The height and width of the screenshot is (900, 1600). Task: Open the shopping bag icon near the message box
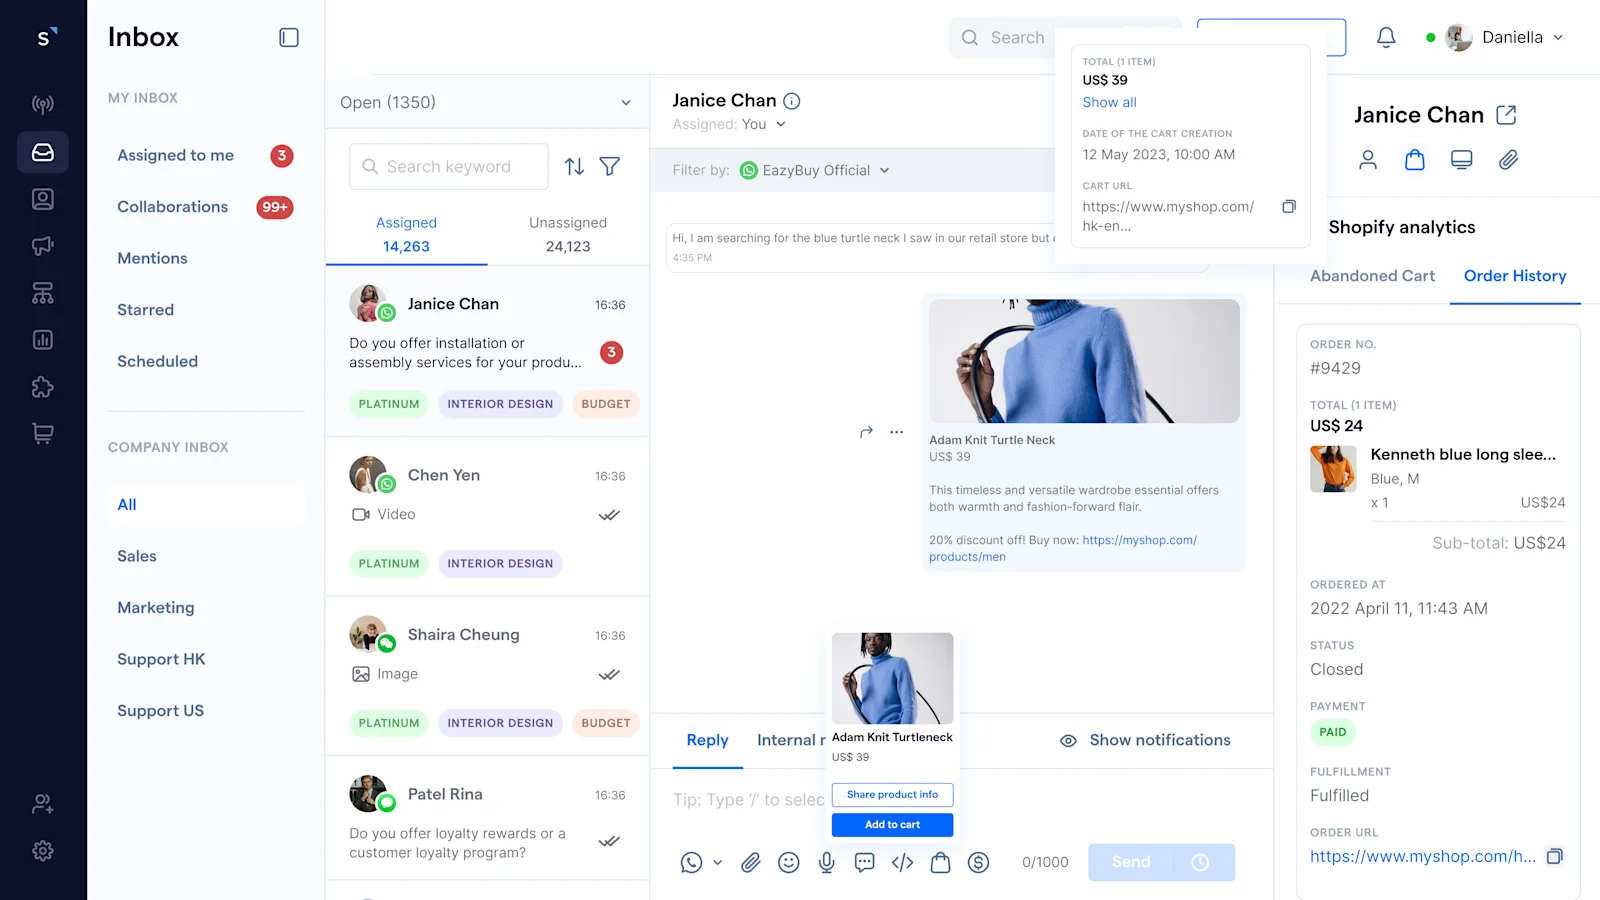tap(940, 862)
